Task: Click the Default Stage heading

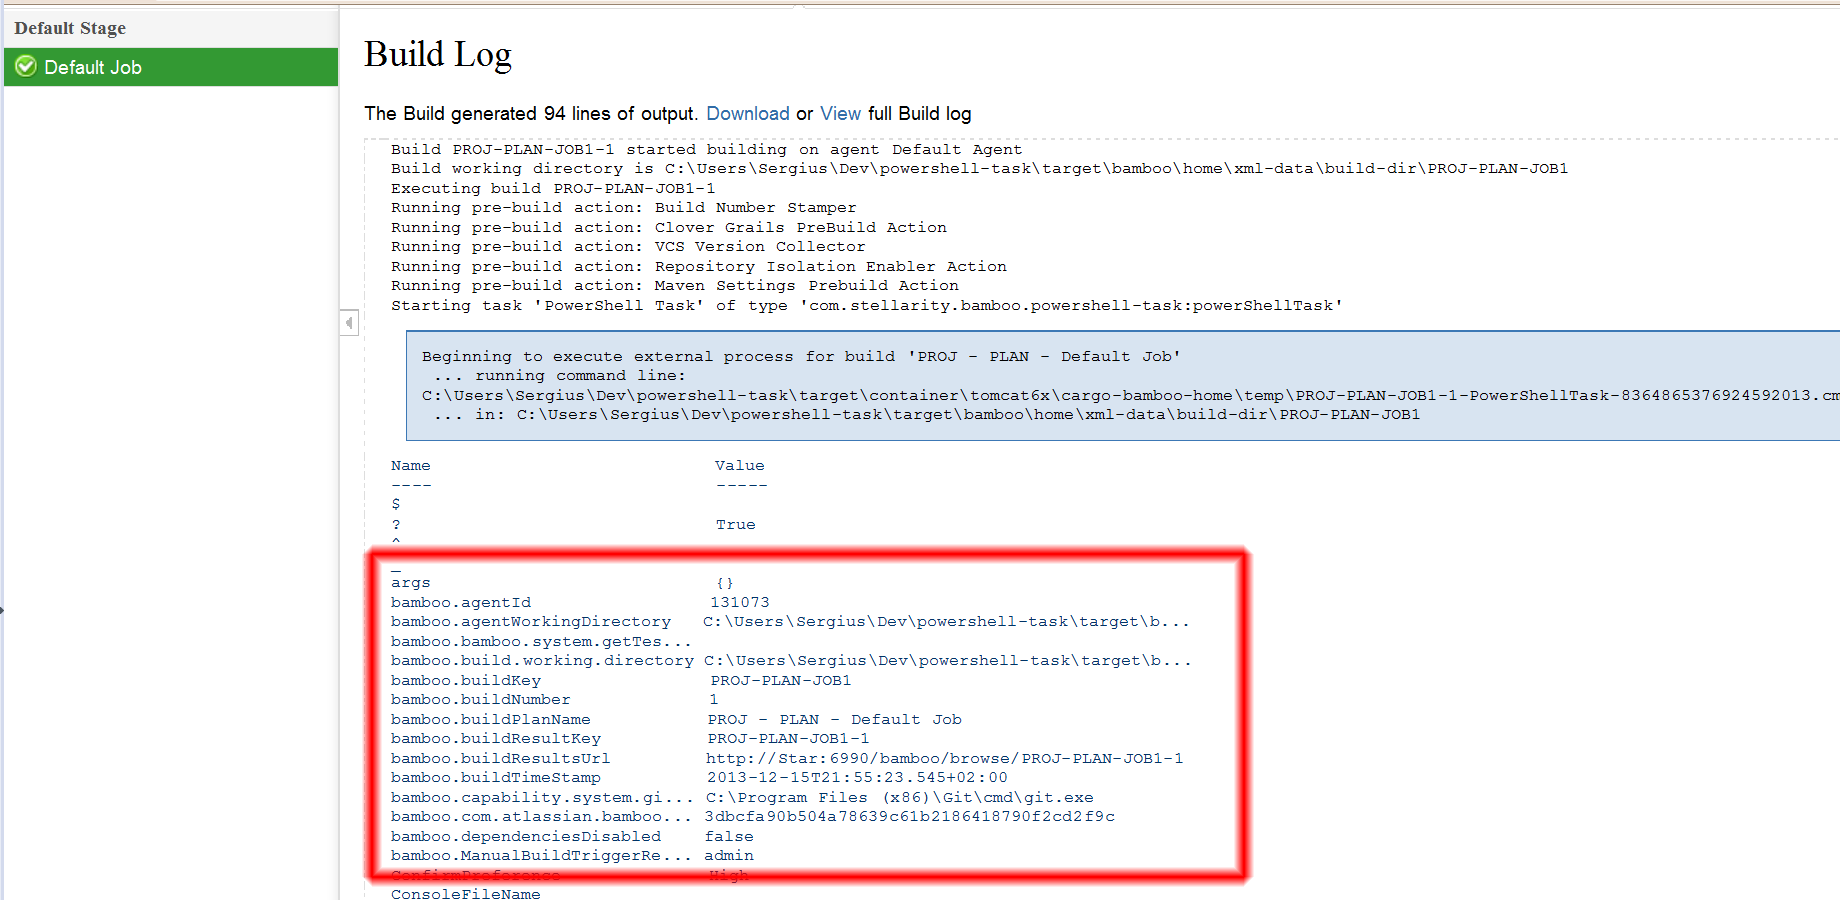Action: tap(70, 28)
